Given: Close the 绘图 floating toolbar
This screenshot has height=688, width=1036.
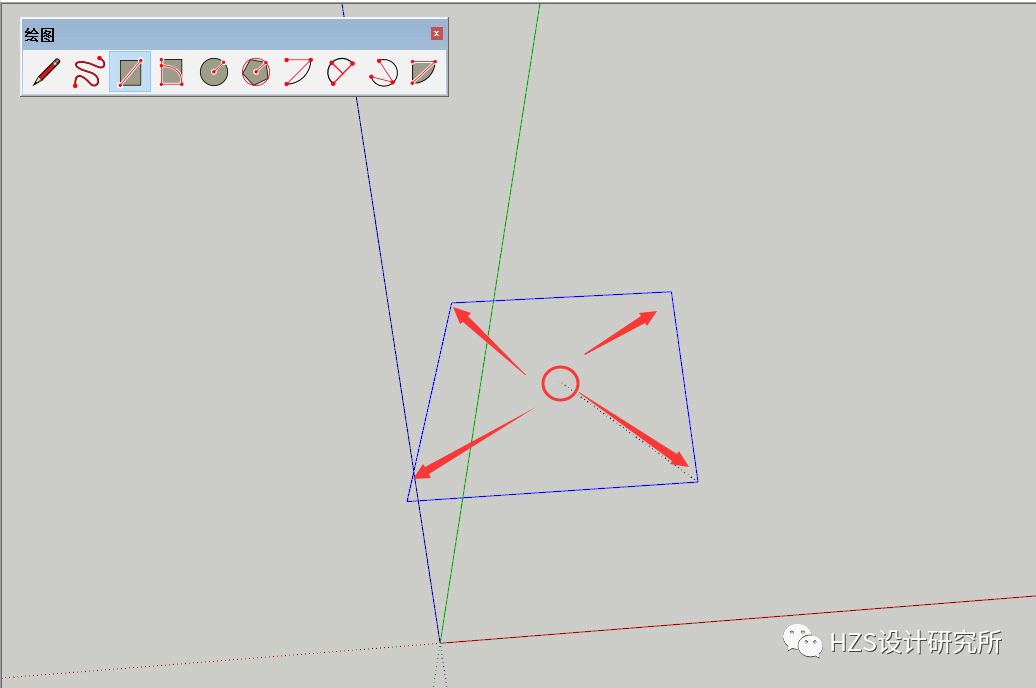Looking at the screenshot, I should 437,33.
